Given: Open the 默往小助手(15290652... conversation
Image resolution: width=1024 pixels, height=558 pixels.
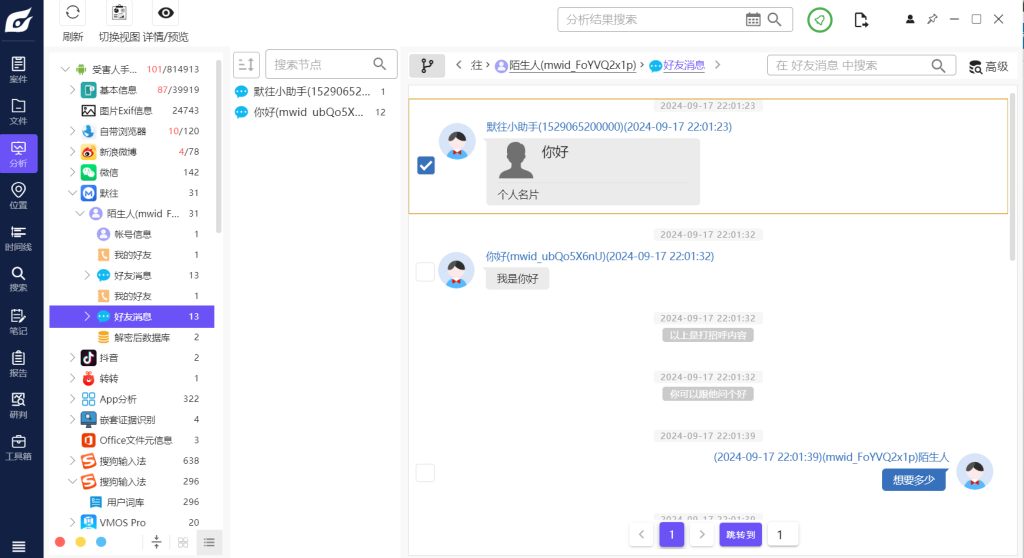Looking at the screenshot, I should coord(312,91).
